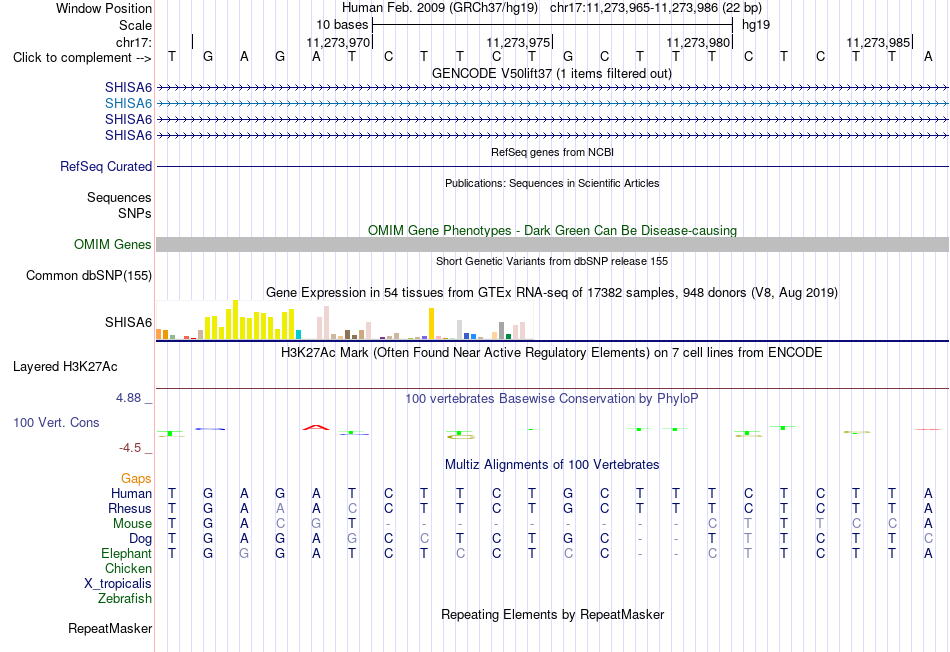Click the orange "Gaps" label
The width and height of the screenshot is (950, 652).
136,479
